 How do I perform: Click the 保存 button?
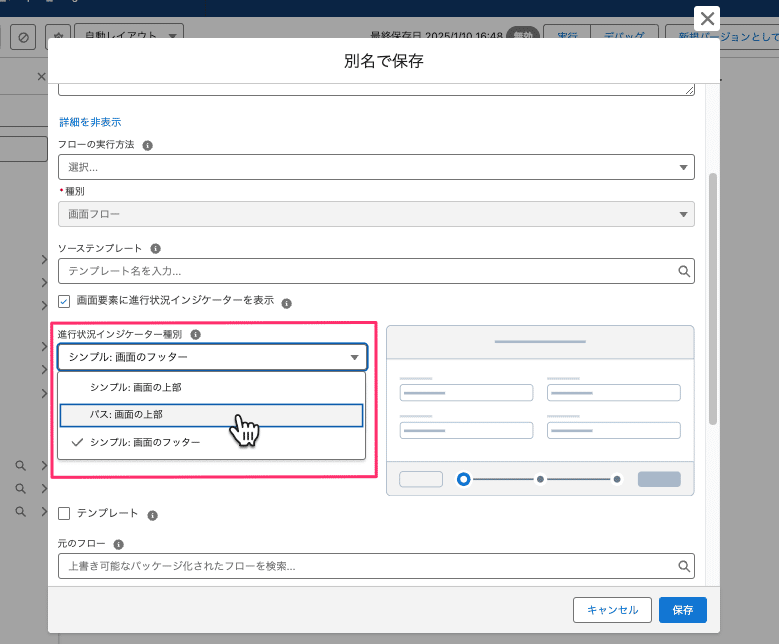click(683, 610)
